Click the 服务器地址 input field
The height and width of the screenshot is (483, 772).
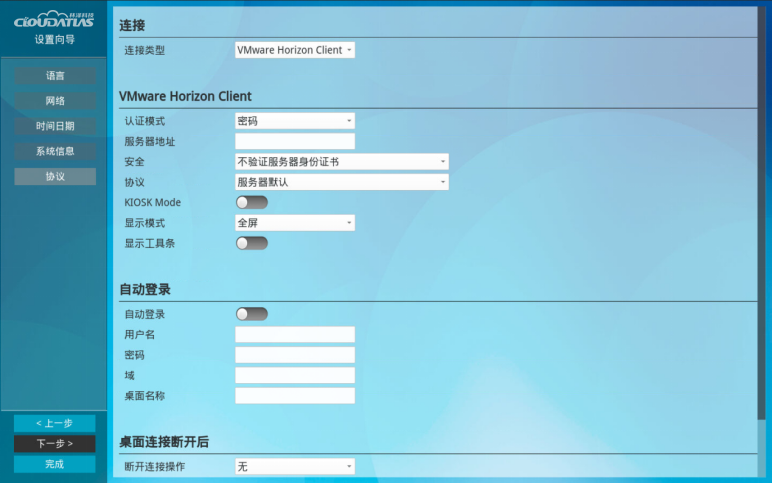[x=295, y=142]
